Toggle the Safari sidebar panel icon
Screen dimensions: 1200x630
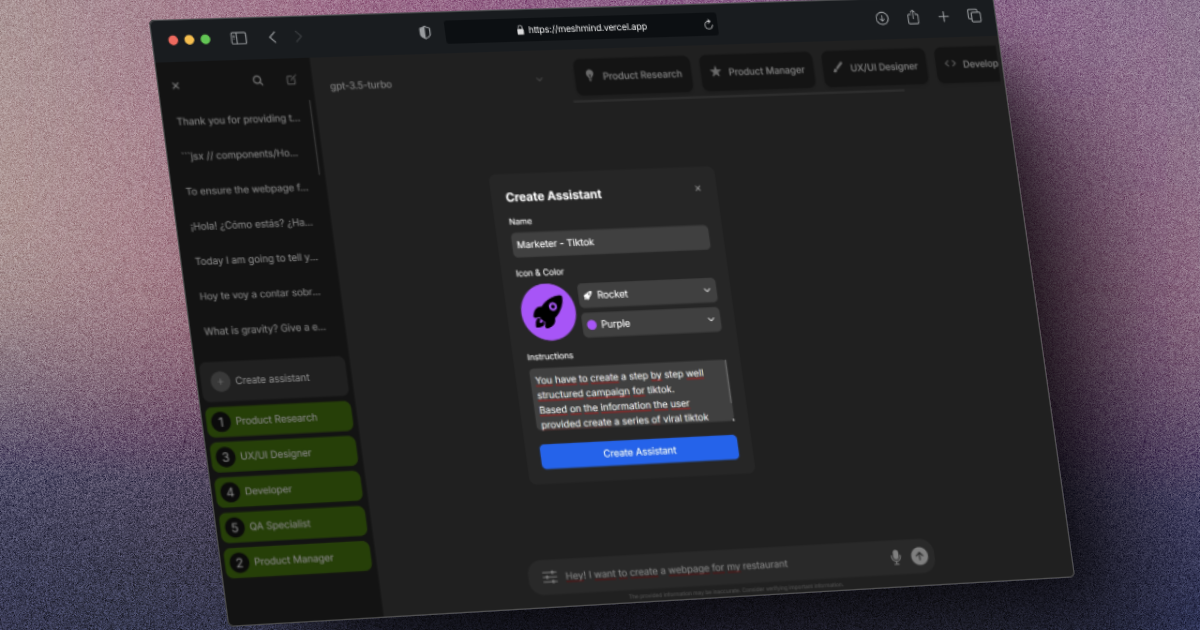(x=239, y=38)
